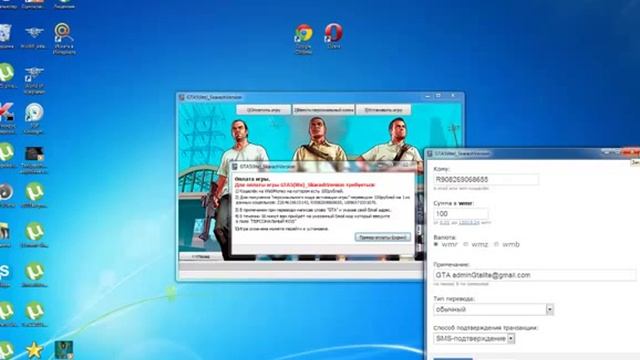The image size is (640, 360).
Task: Click the recipient field containing R908269068655
Action: [x=486, y=180]
